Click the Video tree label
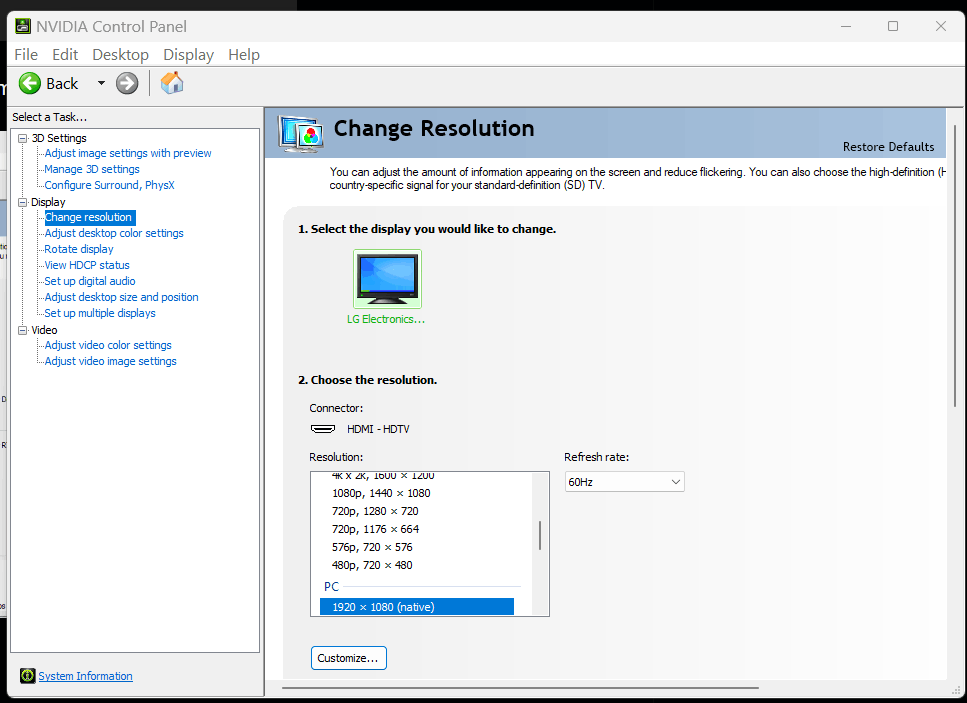Screen dimensions: 967x703 pyautogui.click(x=44, y=331)
